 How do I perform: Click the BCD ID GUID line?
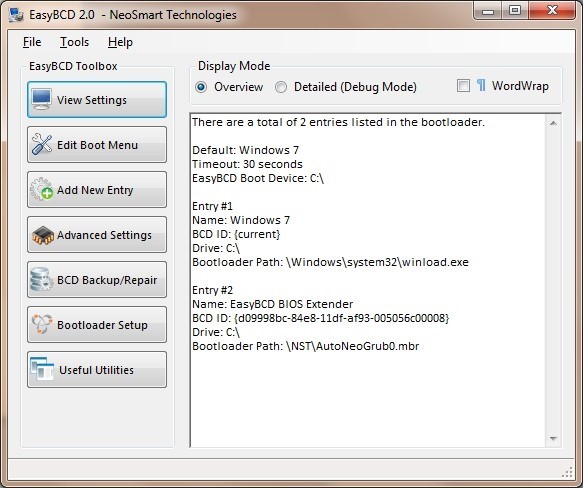click(321, 318)
